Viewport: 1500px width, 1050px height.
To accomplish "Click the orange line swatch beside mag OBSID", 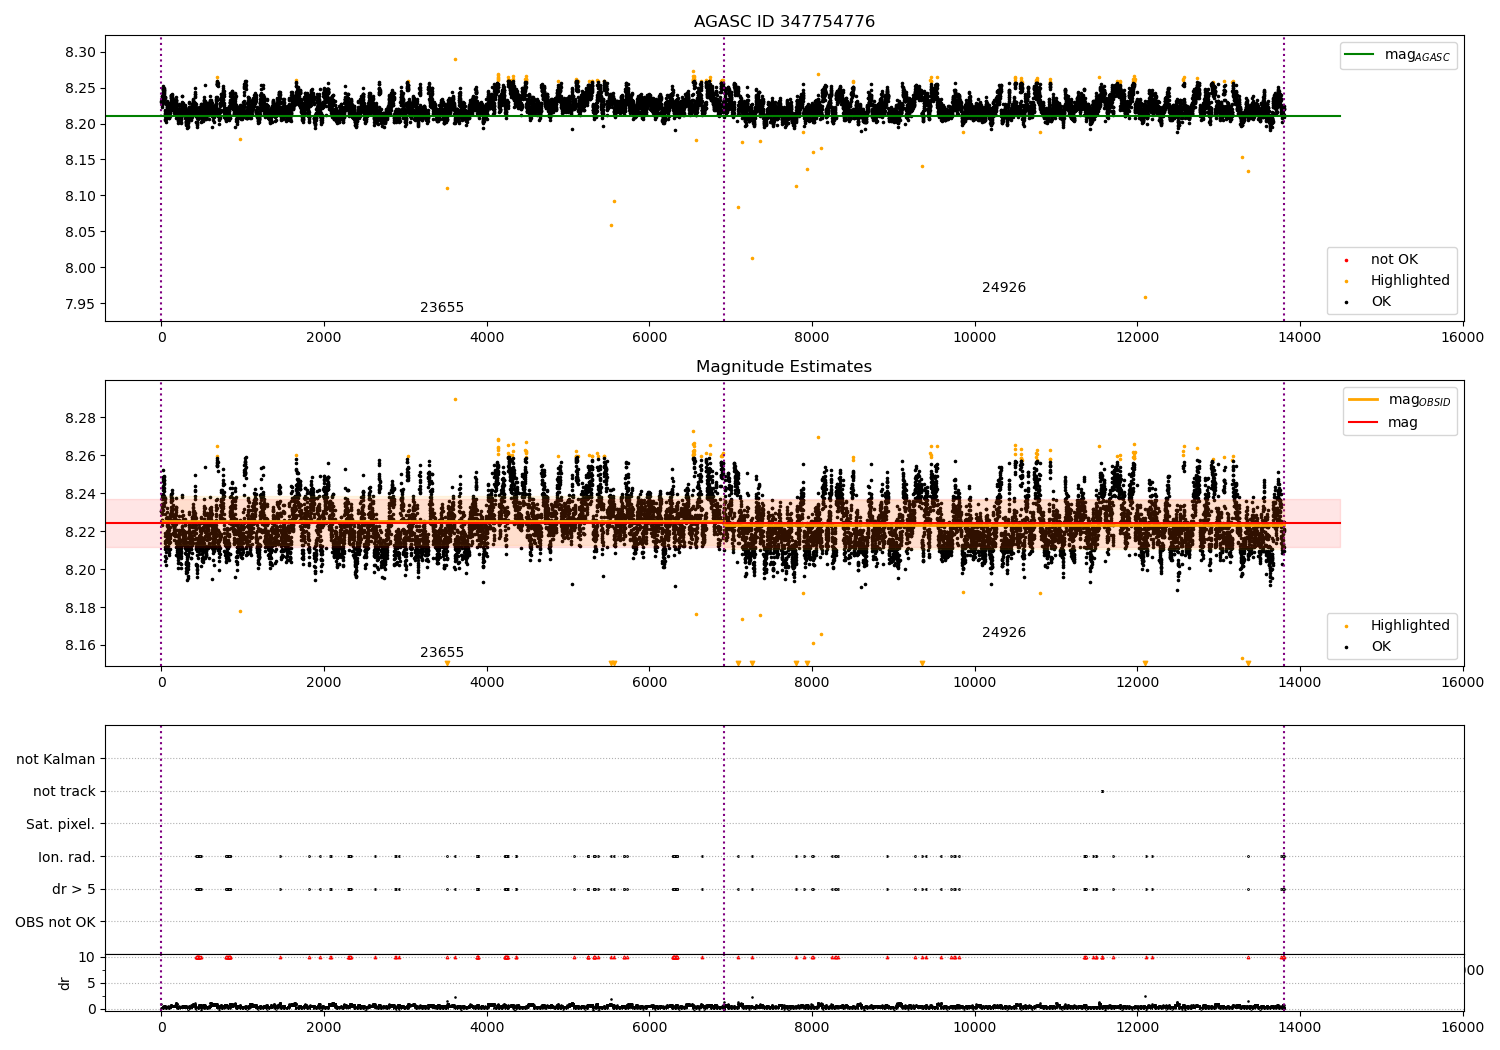I will point(1363,400).
